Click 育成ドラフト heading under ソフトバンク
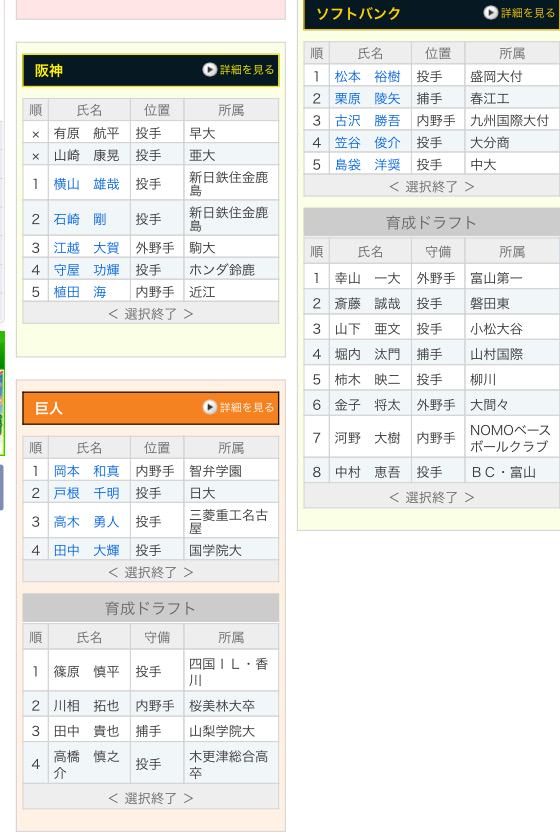This screenshot has width=560, height=833. pos(431,223)
